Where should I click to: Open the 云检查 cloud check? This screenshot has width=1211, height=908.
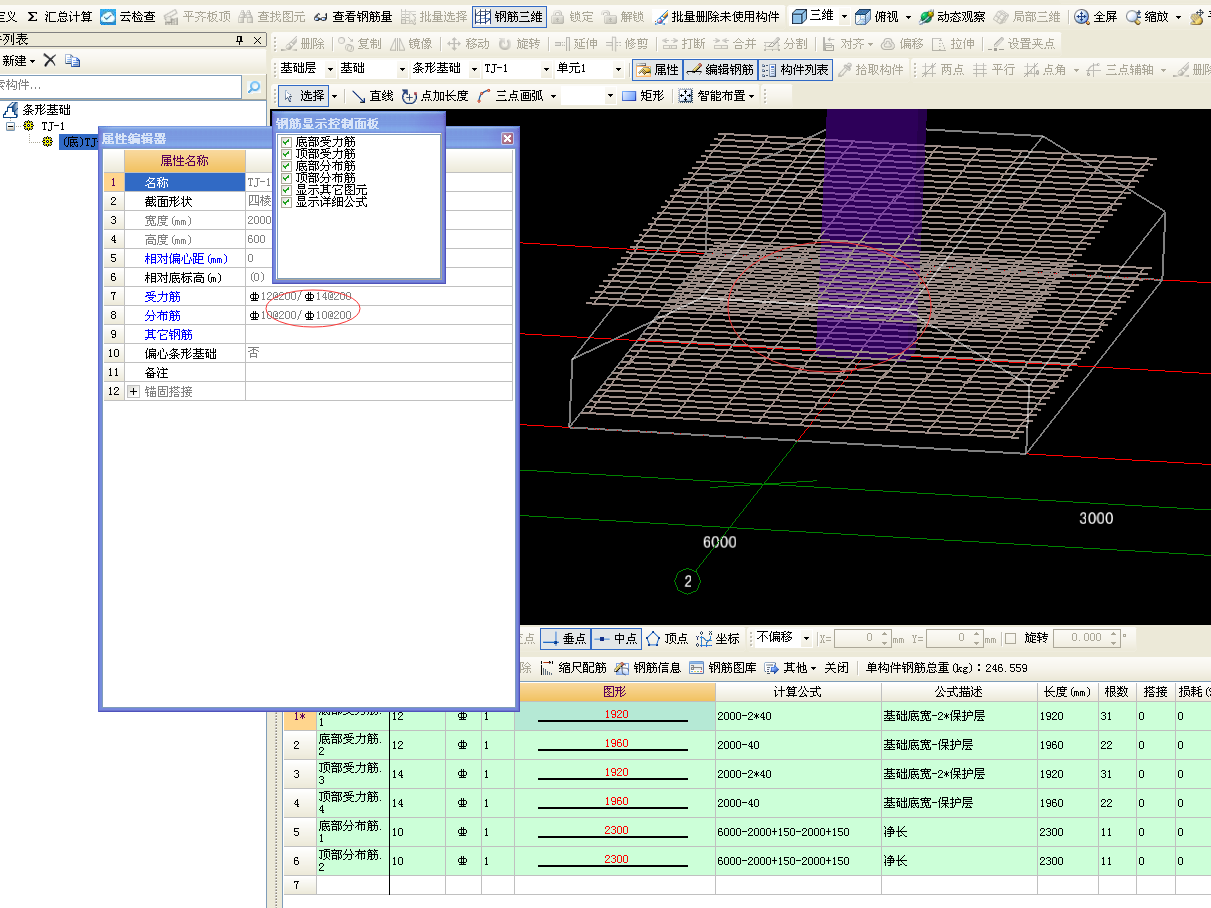click(x=128, y=17)
